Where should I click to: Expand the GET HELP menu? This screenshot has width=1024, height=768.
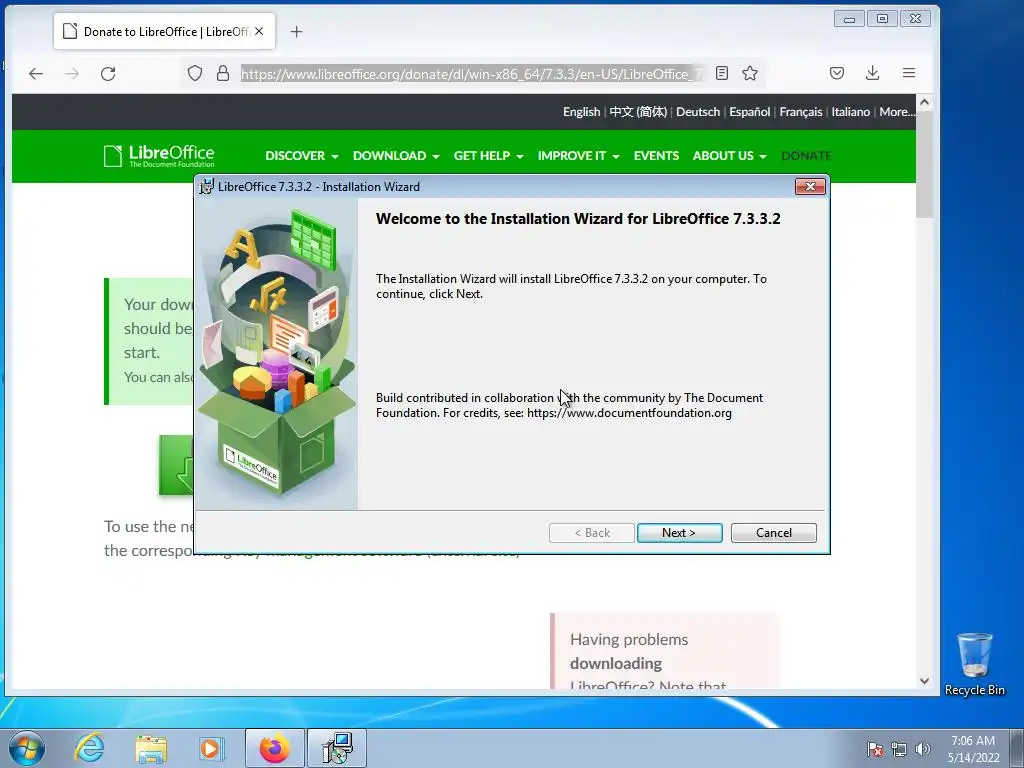point(488,155)
